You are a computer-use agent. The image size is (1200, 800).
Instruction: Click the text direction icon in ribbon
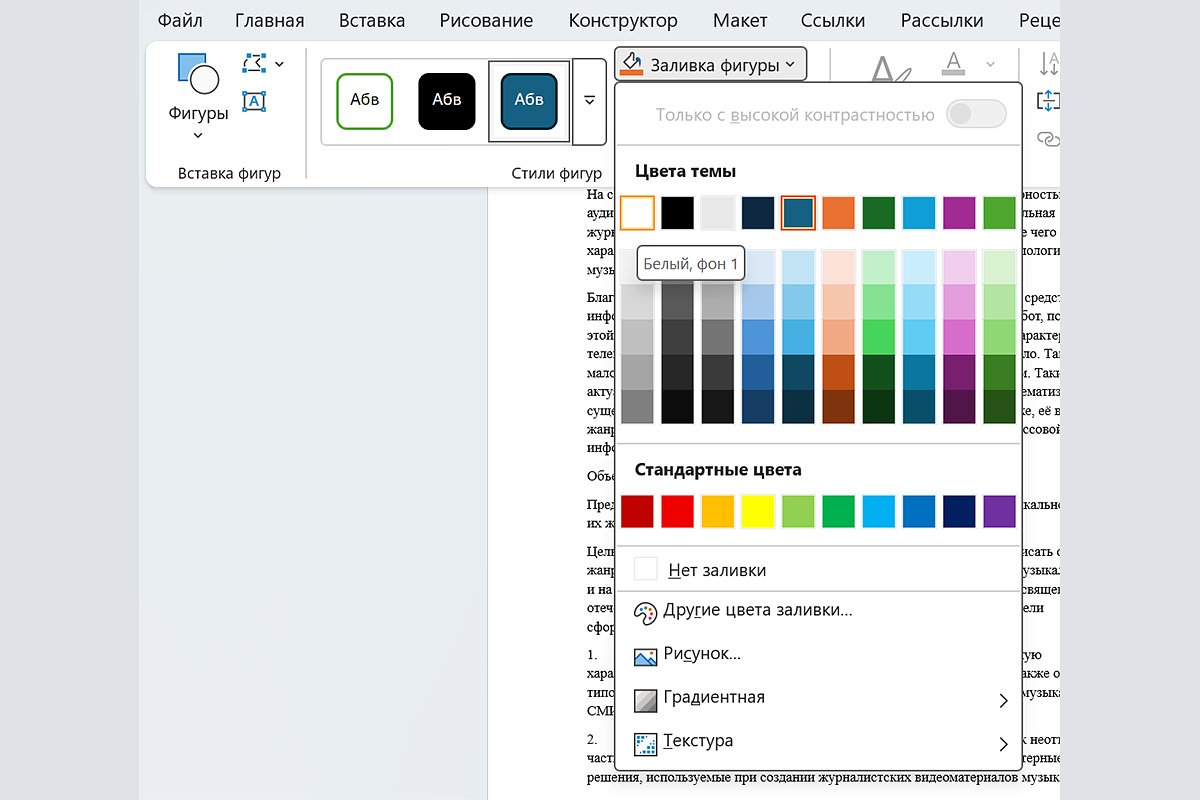(x=1048, y=64)
